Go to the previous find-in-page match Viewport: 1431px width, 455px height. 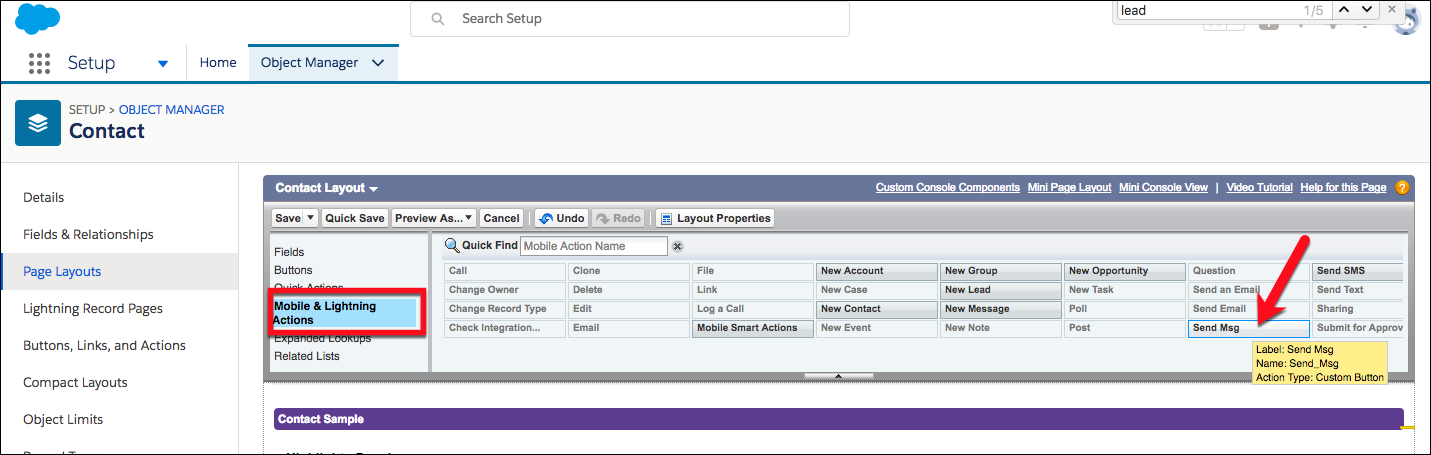(x=1344, y=10)
